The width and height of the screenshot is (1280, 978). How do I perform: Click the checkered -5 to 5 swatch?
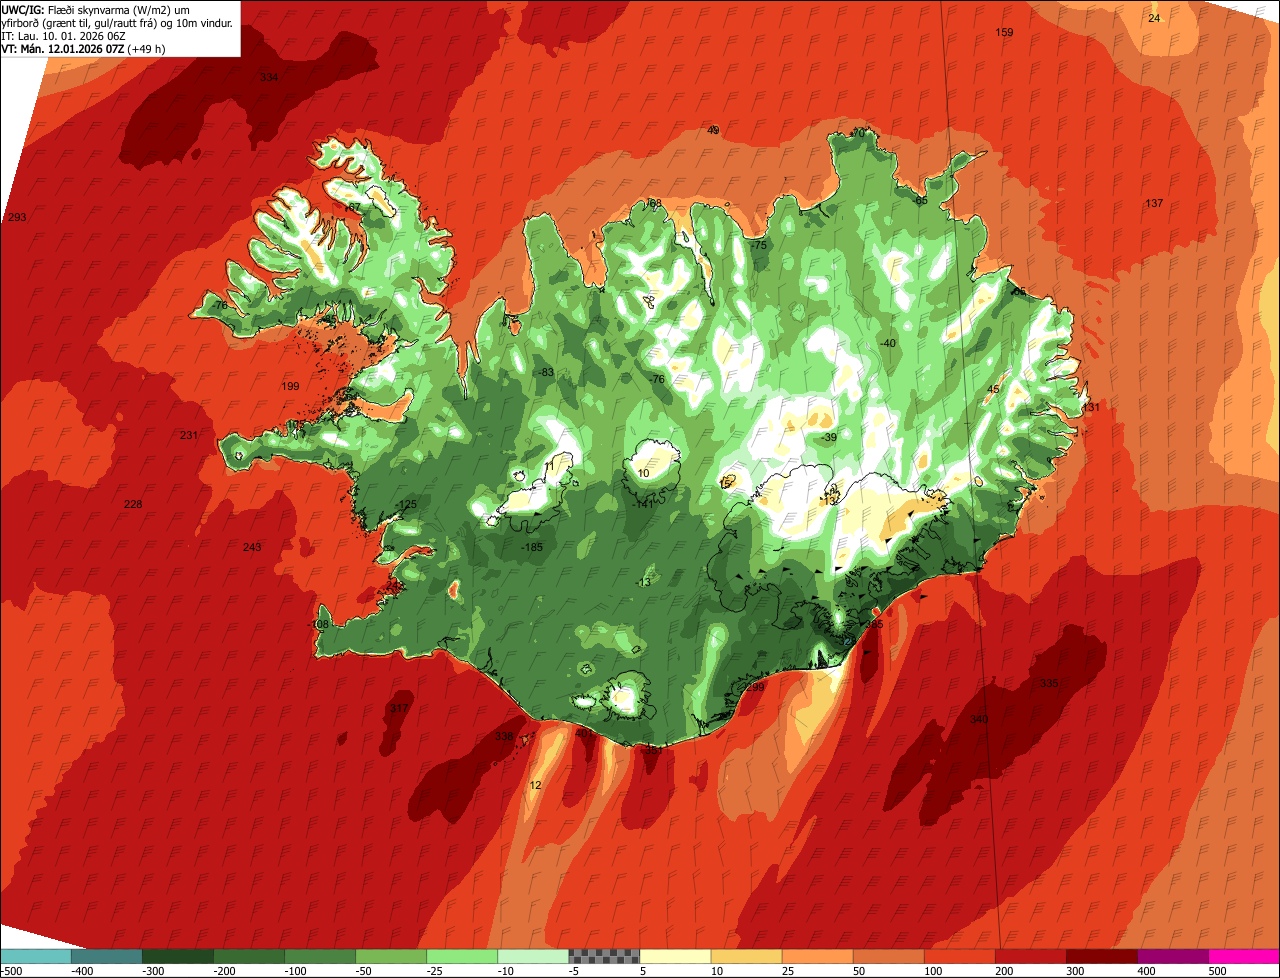click(604, 955)
